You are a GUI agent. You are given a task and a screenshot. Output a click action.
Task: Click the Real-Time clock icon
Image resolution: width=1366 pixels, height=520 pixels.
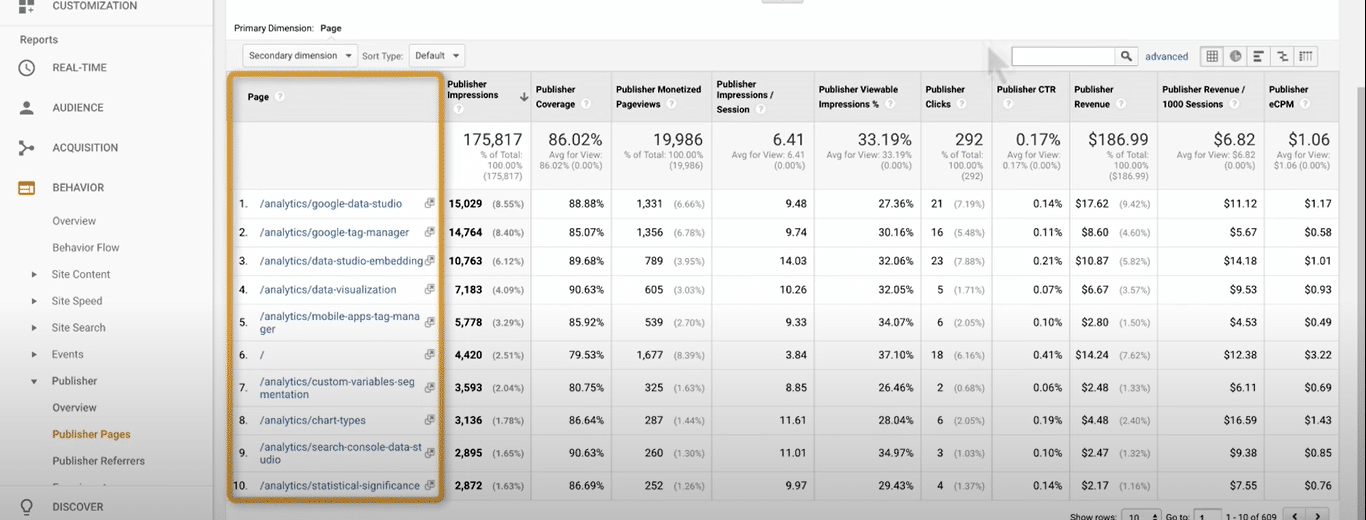coord(27,68)
